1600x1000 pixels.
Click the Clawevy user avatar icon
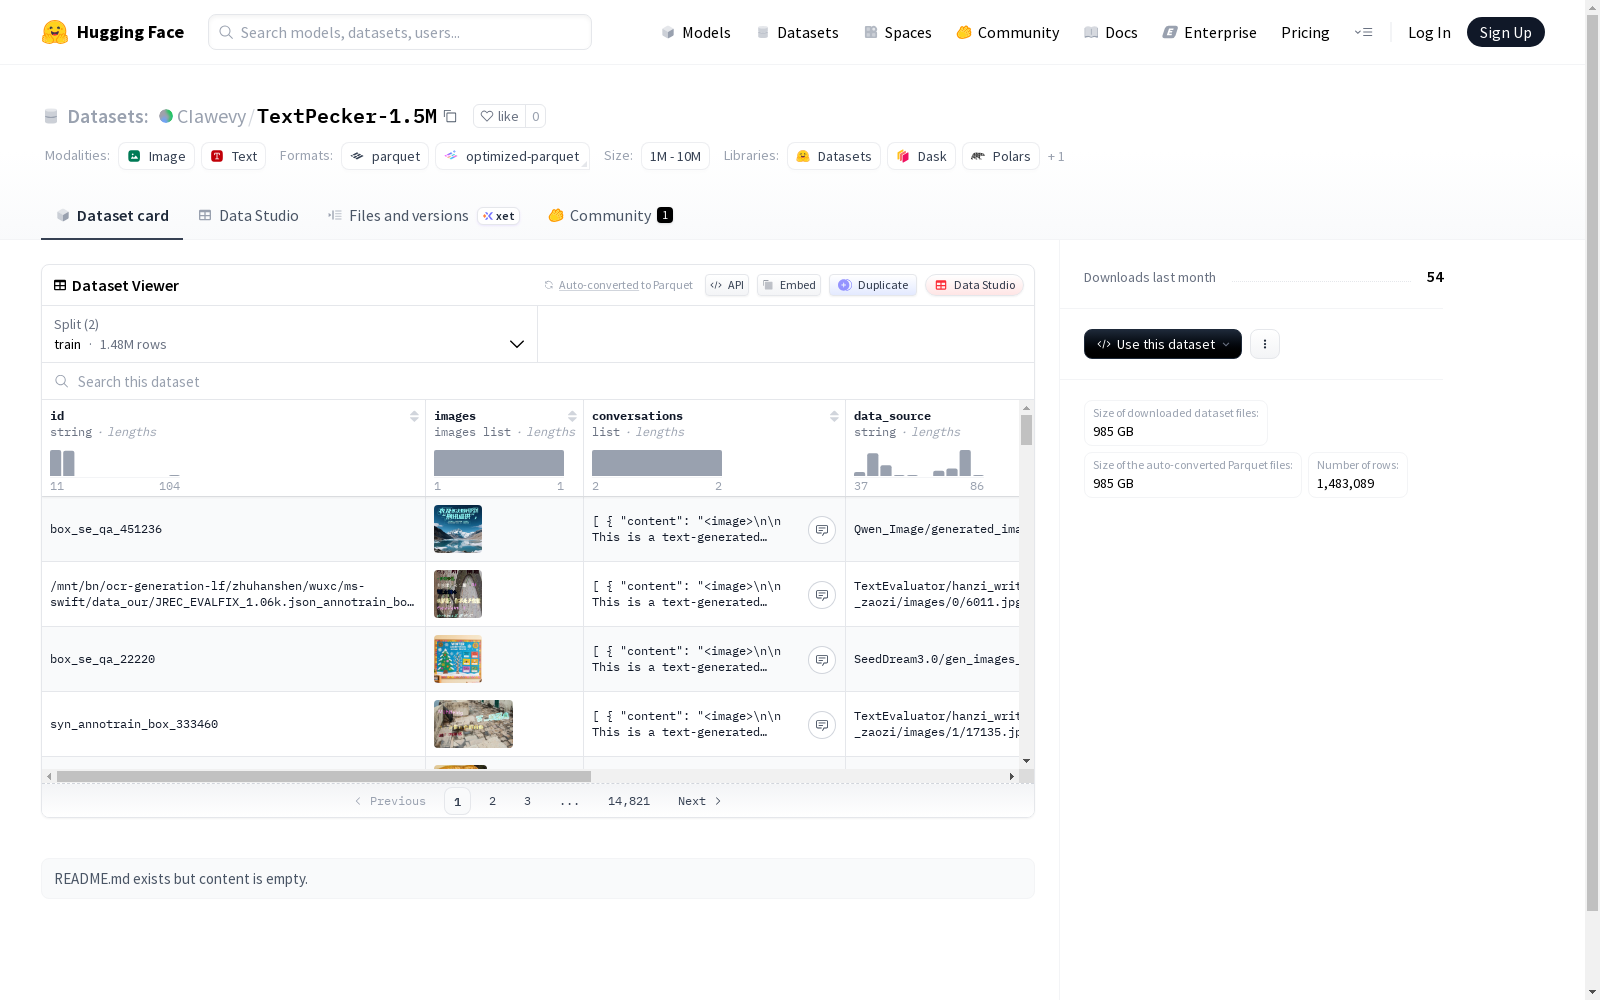coord(166,116)
